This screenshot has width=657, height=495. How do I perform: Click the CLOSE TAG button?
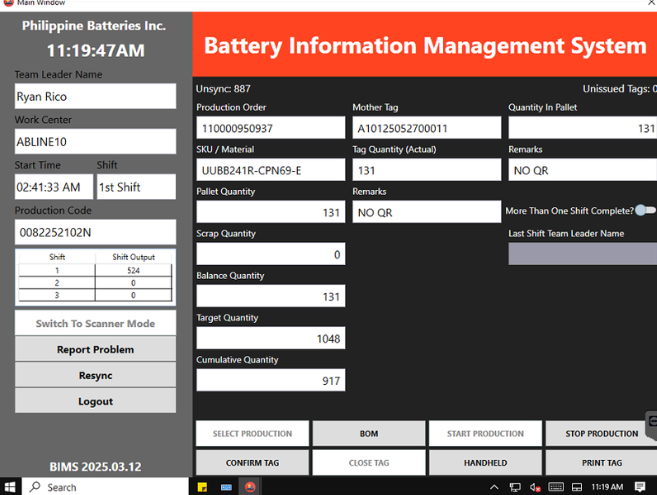(x=369, y=463)
